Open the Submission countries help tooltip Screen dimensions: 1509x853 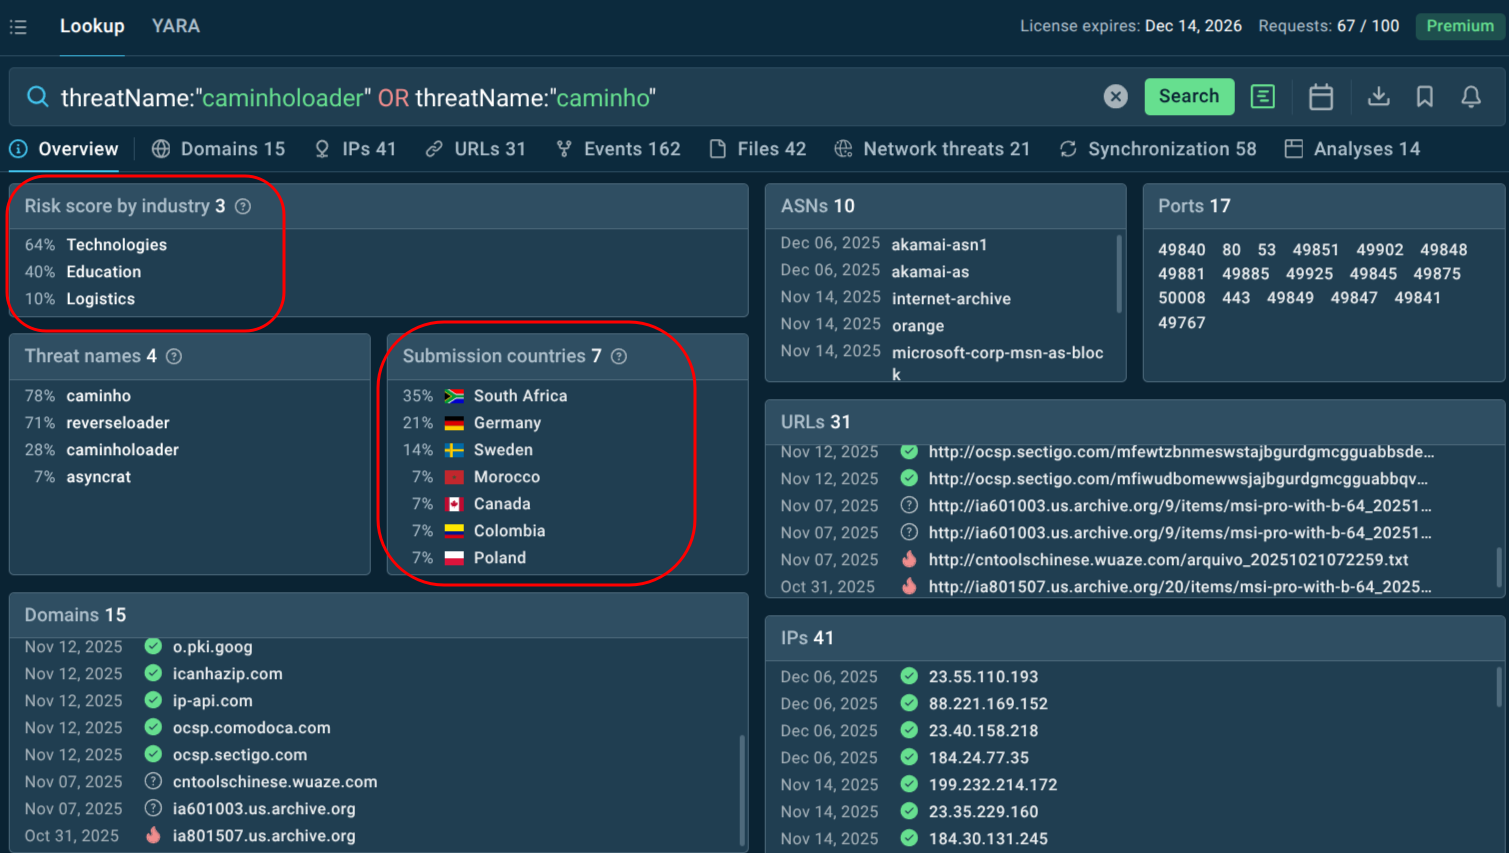click(618, 356)
